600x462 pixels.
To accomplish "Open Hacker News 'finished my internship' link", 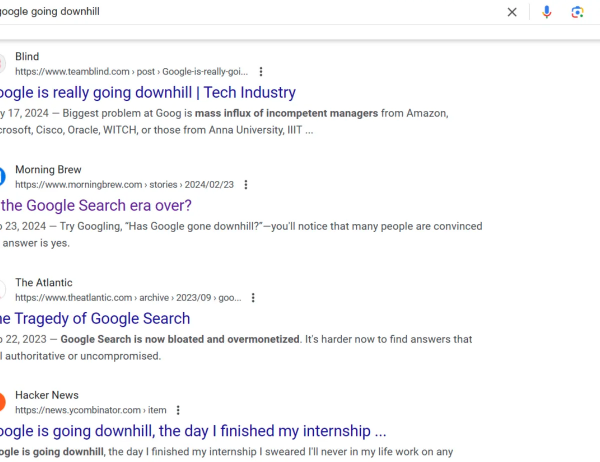I will 193,431.
